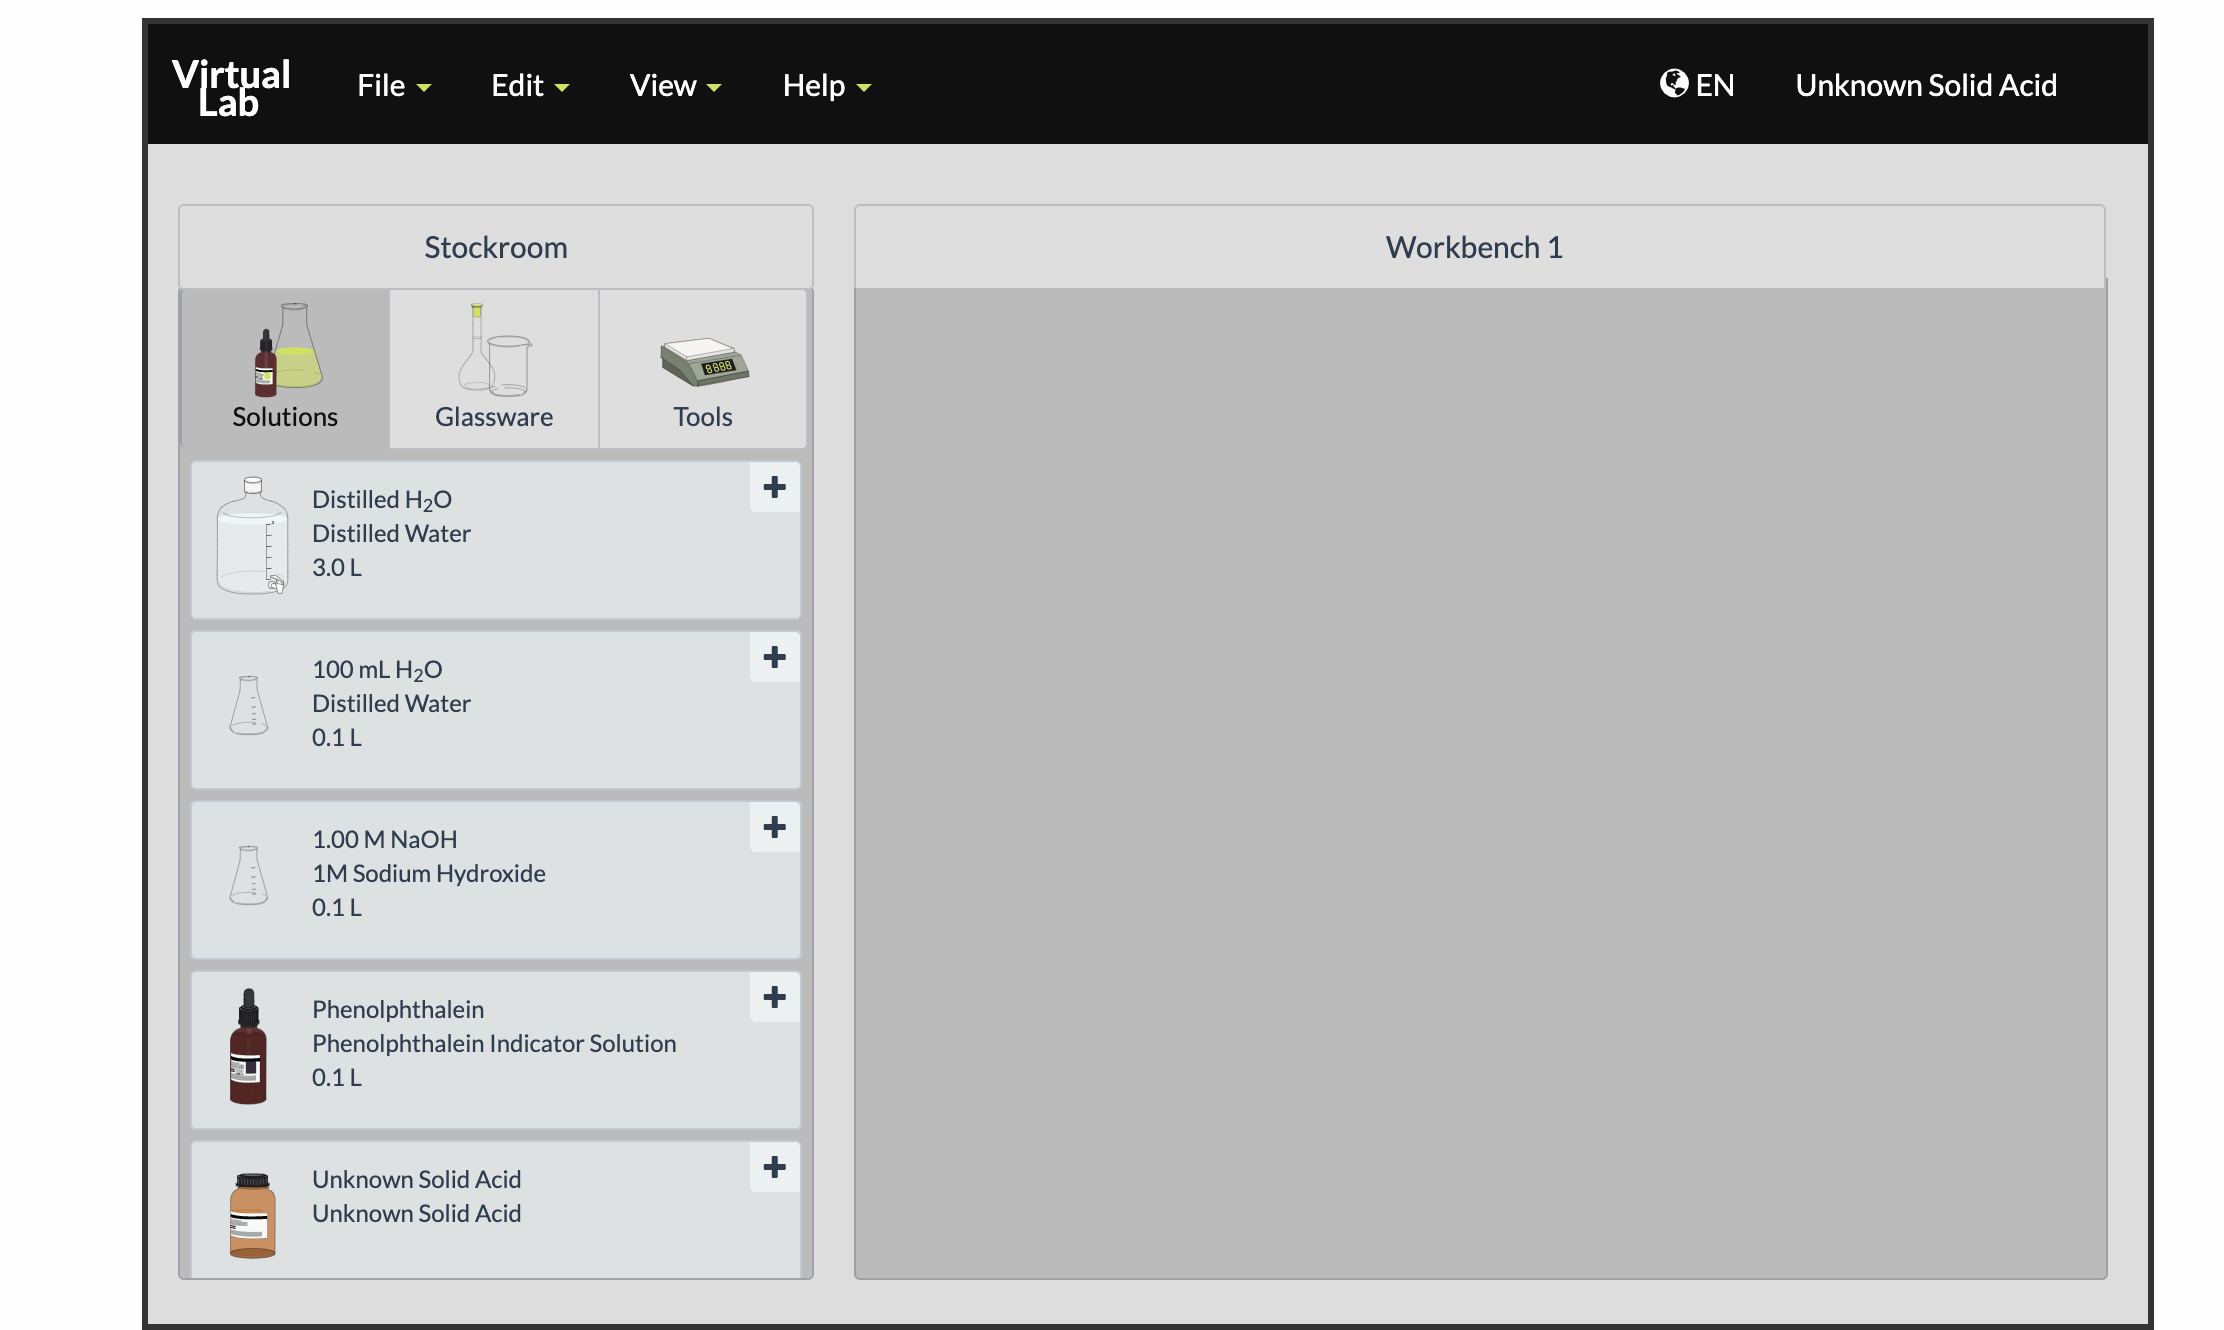The width and height of the screenshot is (2224, 1330).
Task: Click the 100 mL H2O flask icon
Action: pyautogui.click(x=249, y=706)
